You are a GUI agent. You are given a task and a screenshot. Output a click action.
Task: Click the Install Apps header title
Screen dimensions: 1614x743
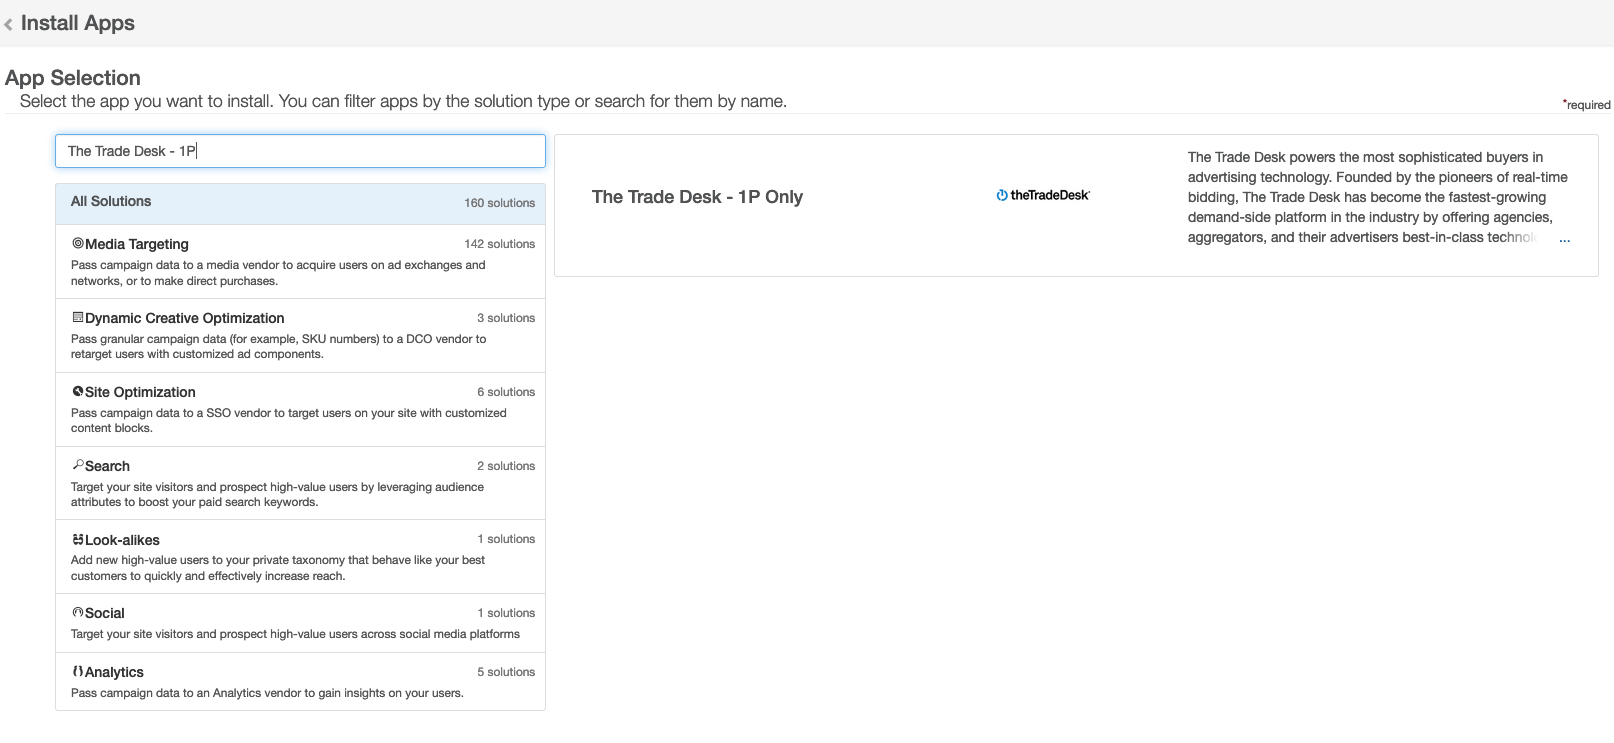(x=78, y=23)
